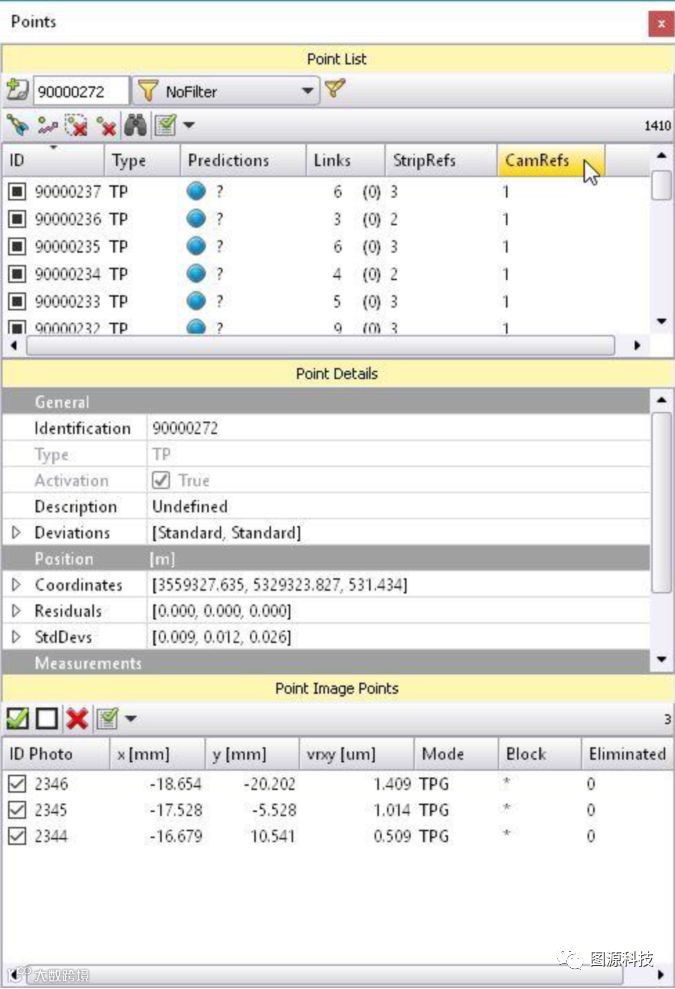Viewport: 675px width, 989px height.
Task: Click the deselect with red X icon
Action: pos(76,126)
